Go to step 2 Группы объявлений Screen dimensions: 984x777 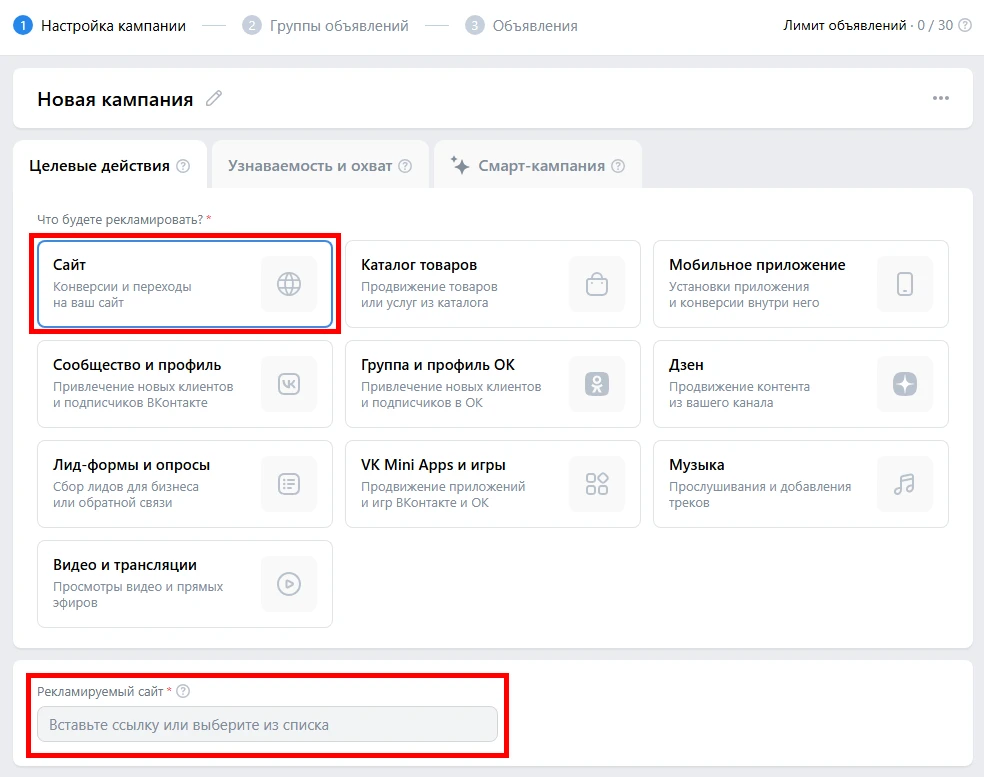coord(326,26)
